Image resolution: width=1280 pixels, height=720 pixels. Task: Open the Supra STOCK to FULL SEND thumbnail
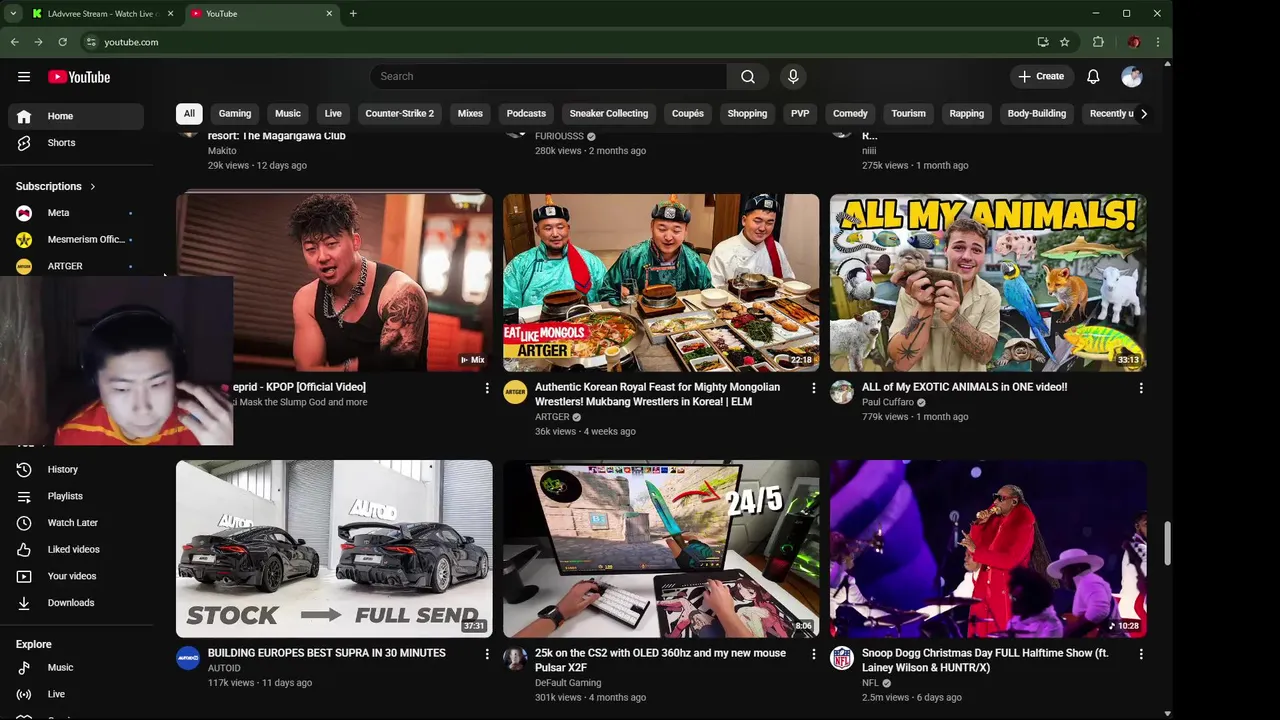[x=334, y=549]
